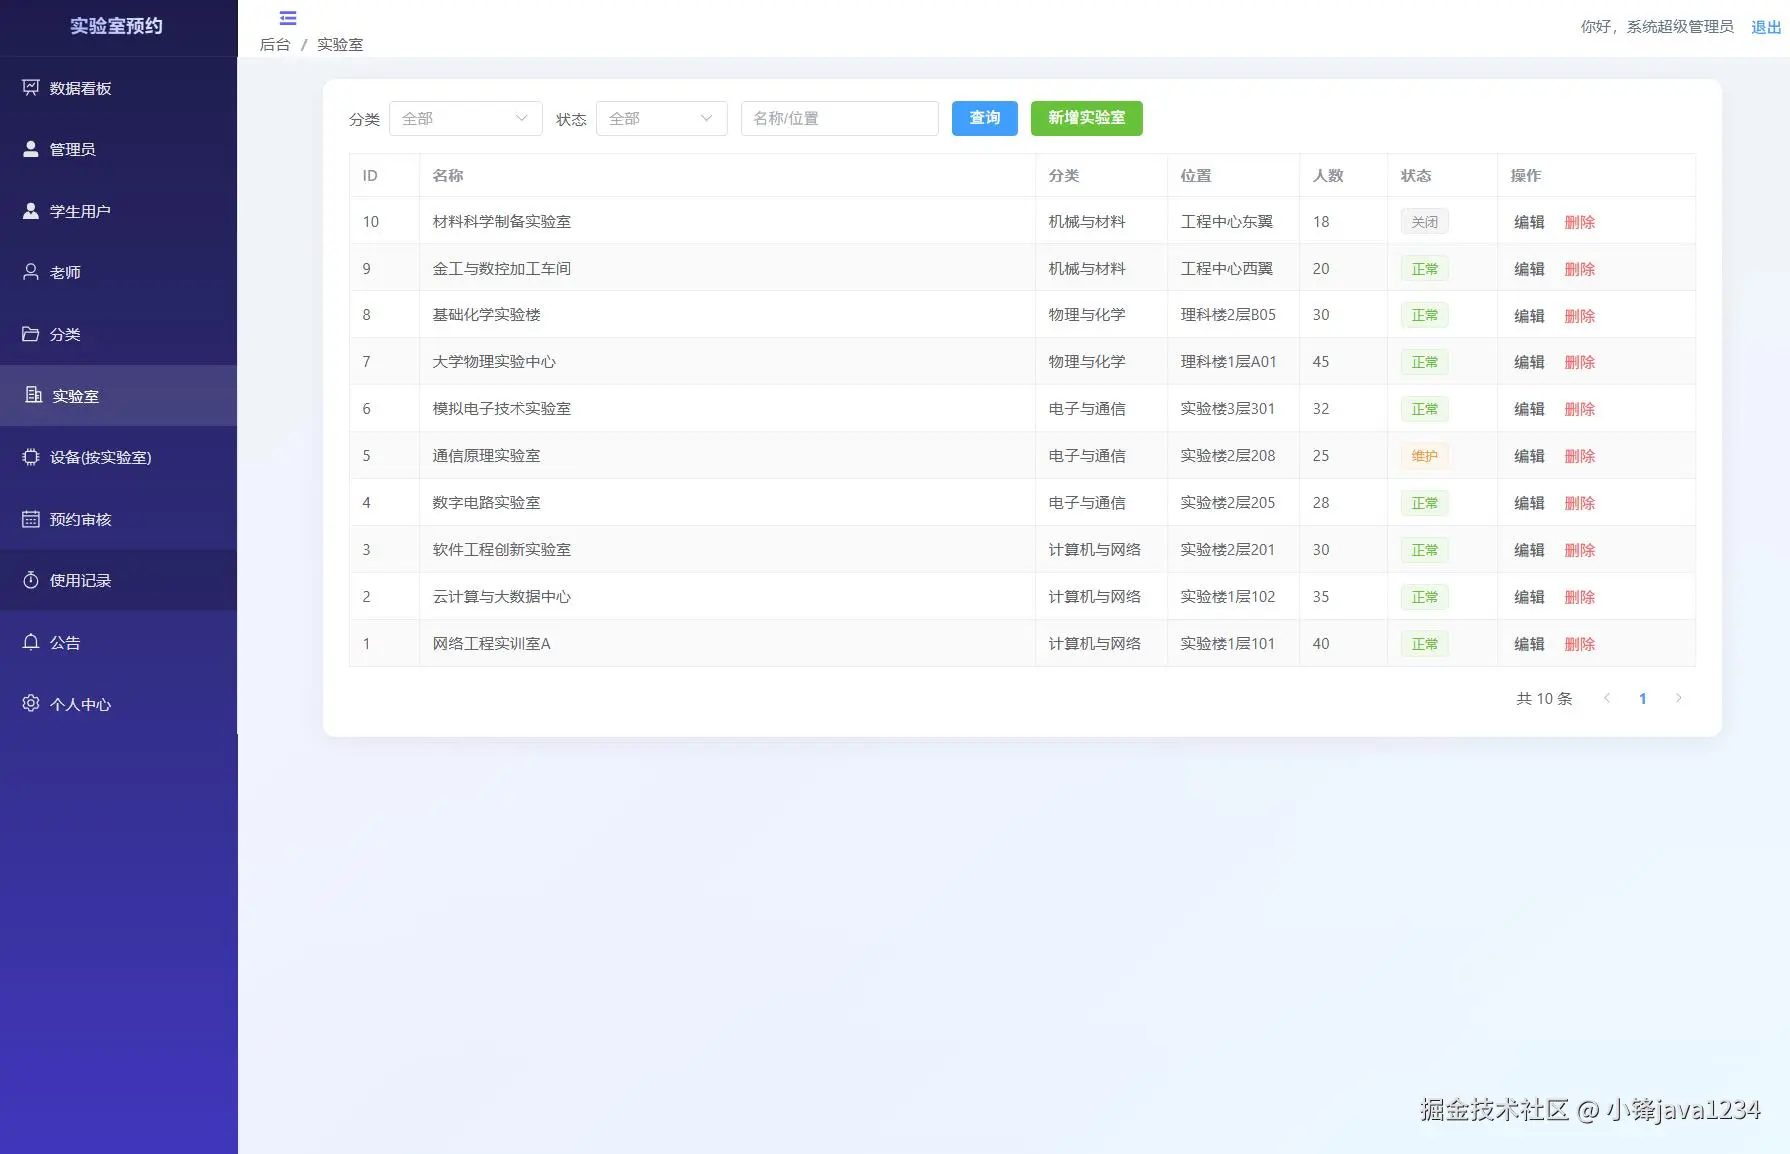Edit the 云计算与大数据中心 row
Screen dimensions: 1790x1154
pyautogui.click(x=1529, y=597)
